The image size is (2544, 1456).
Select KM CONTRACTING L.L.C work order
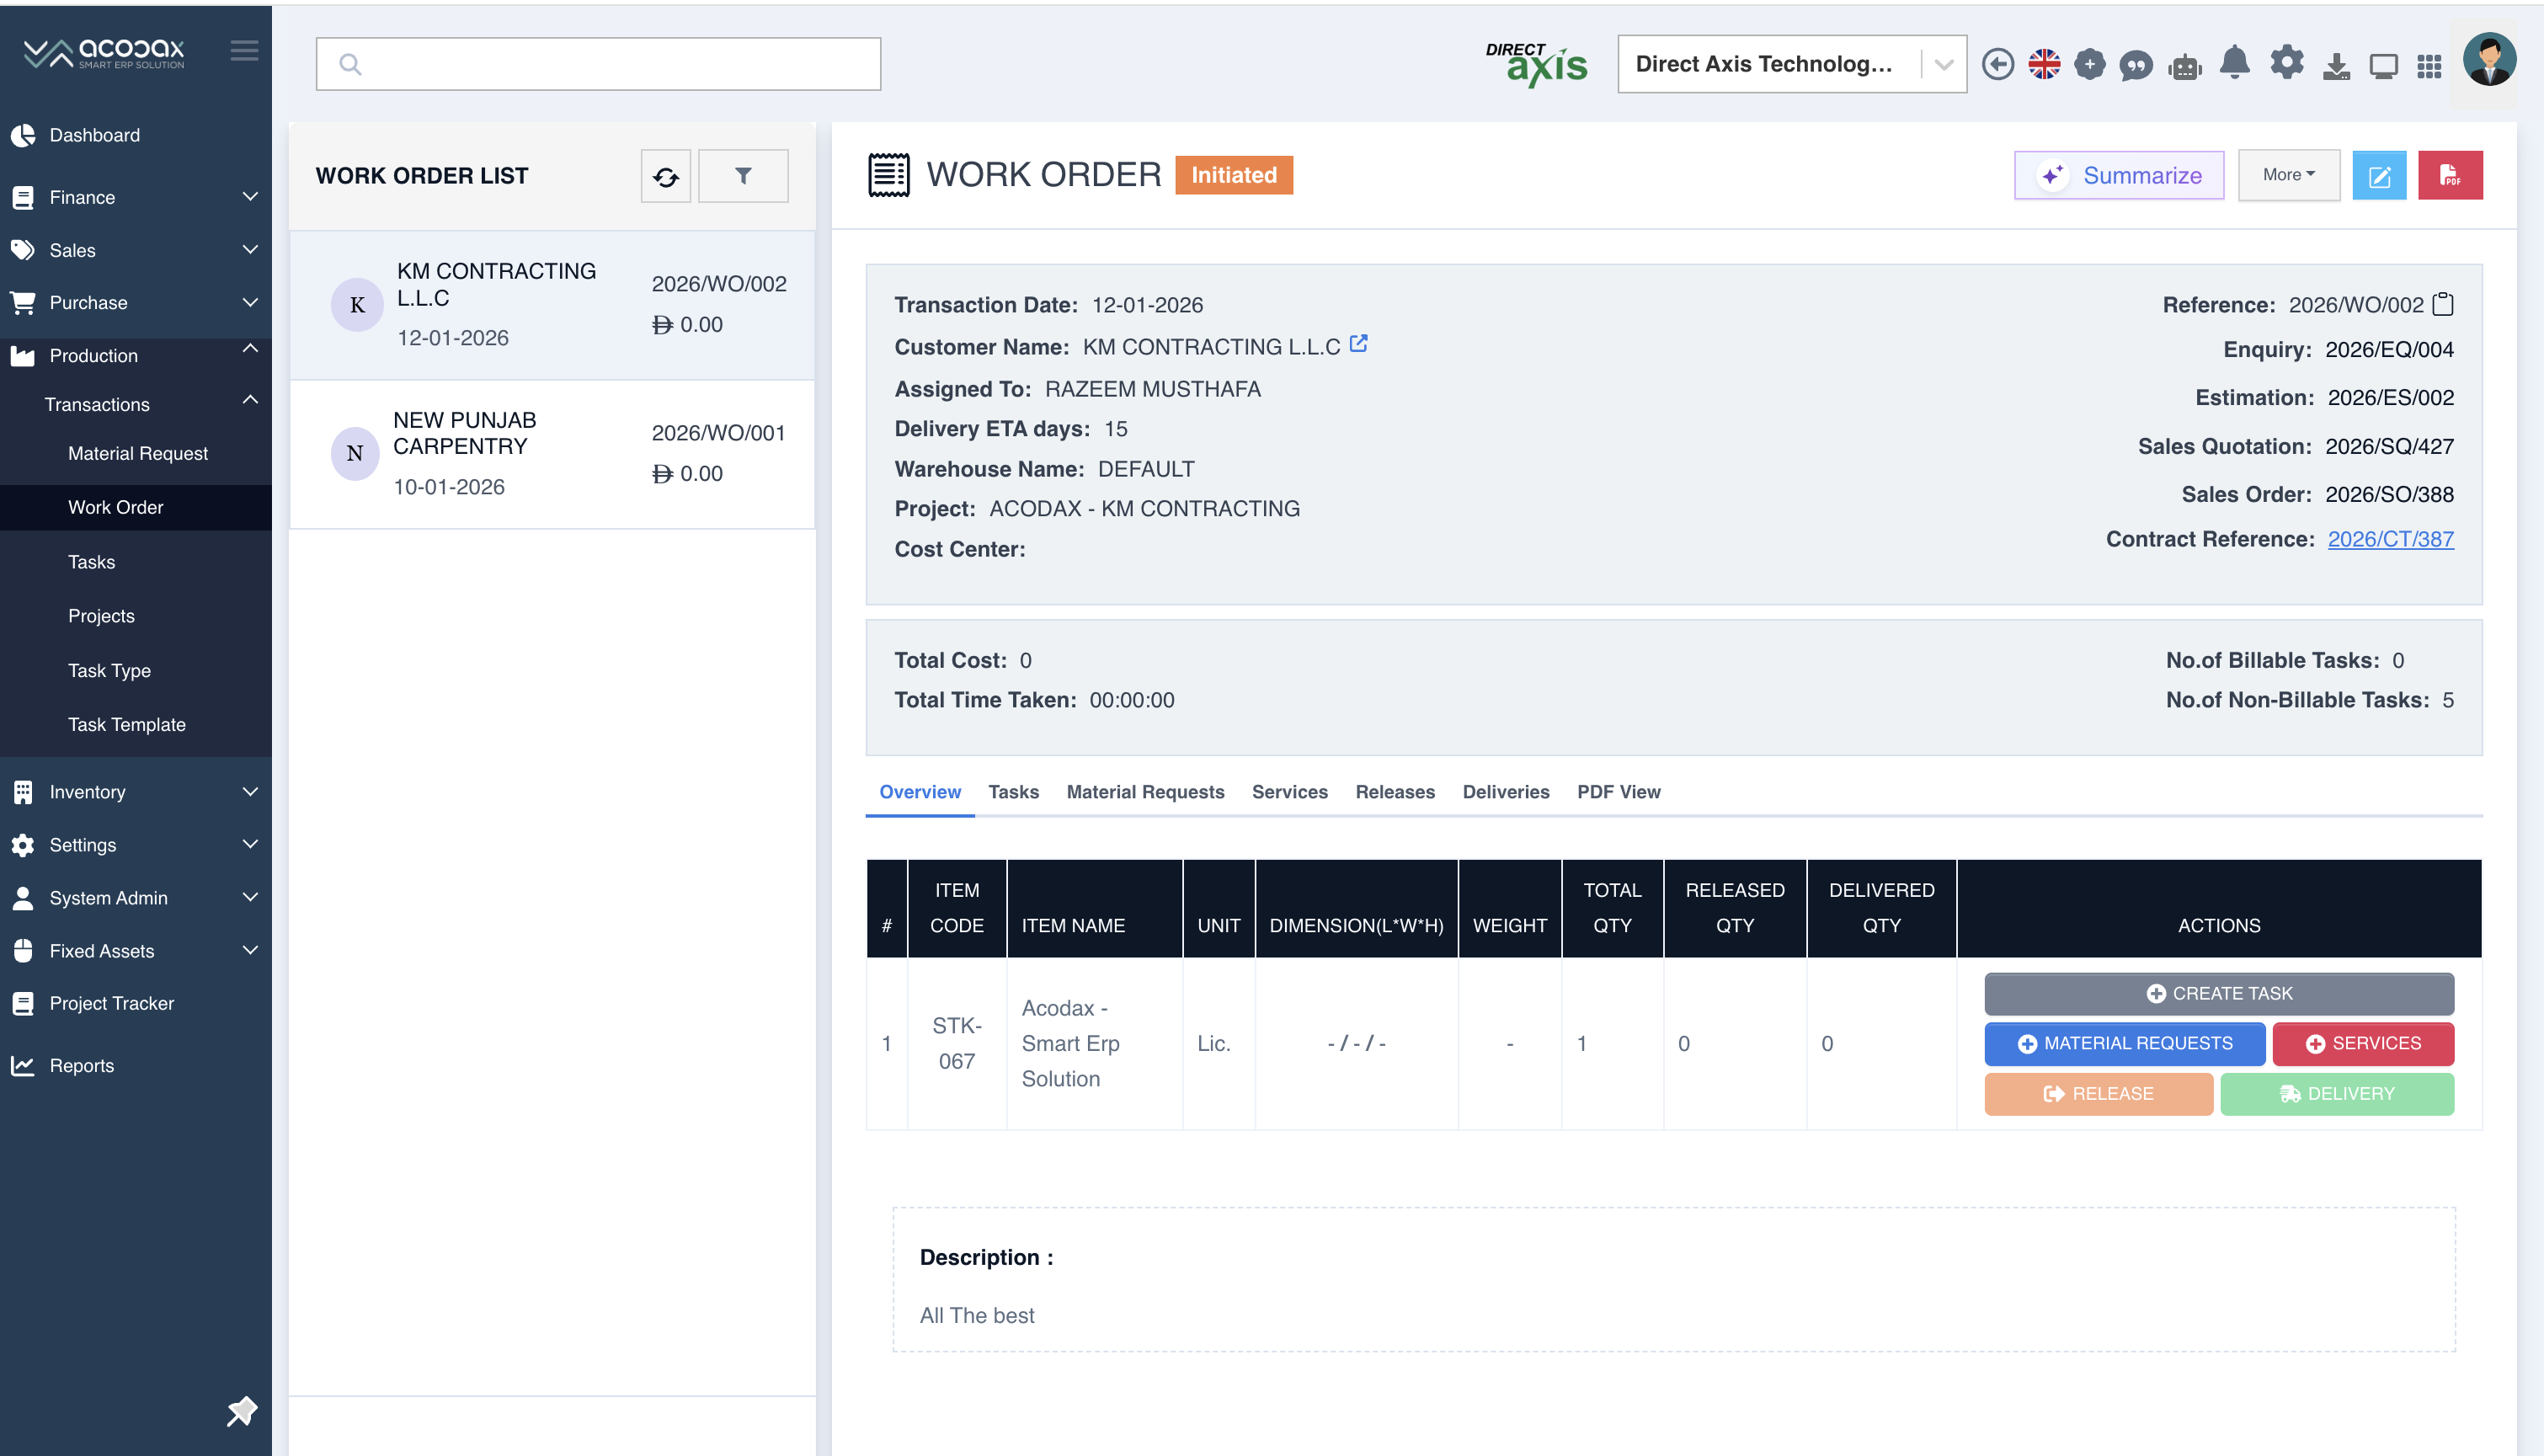point(552,305)
